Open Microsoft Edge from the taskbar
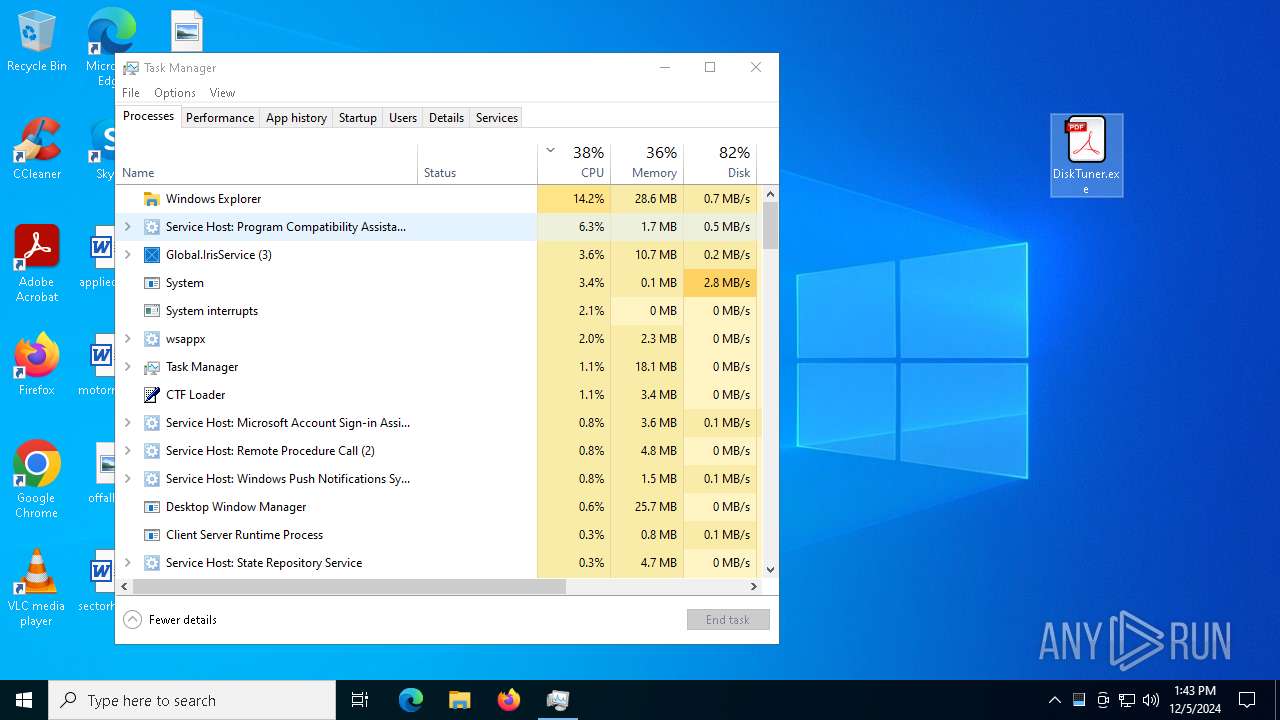The image size is (1280, 720). [411, 700]
